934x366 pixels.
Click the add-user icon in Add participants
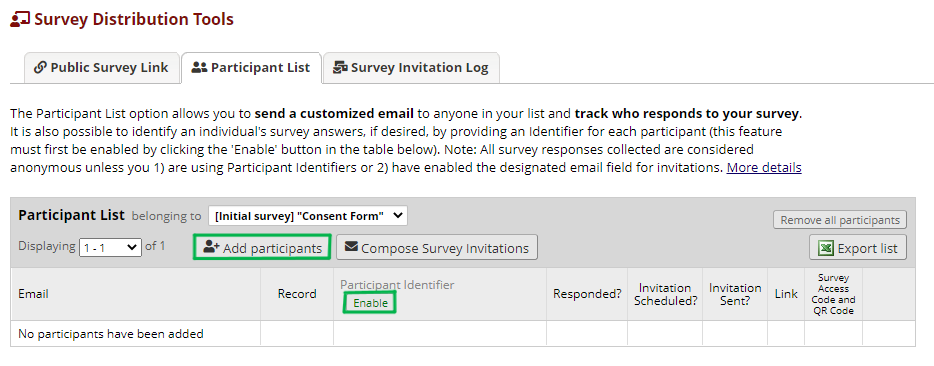211,247
